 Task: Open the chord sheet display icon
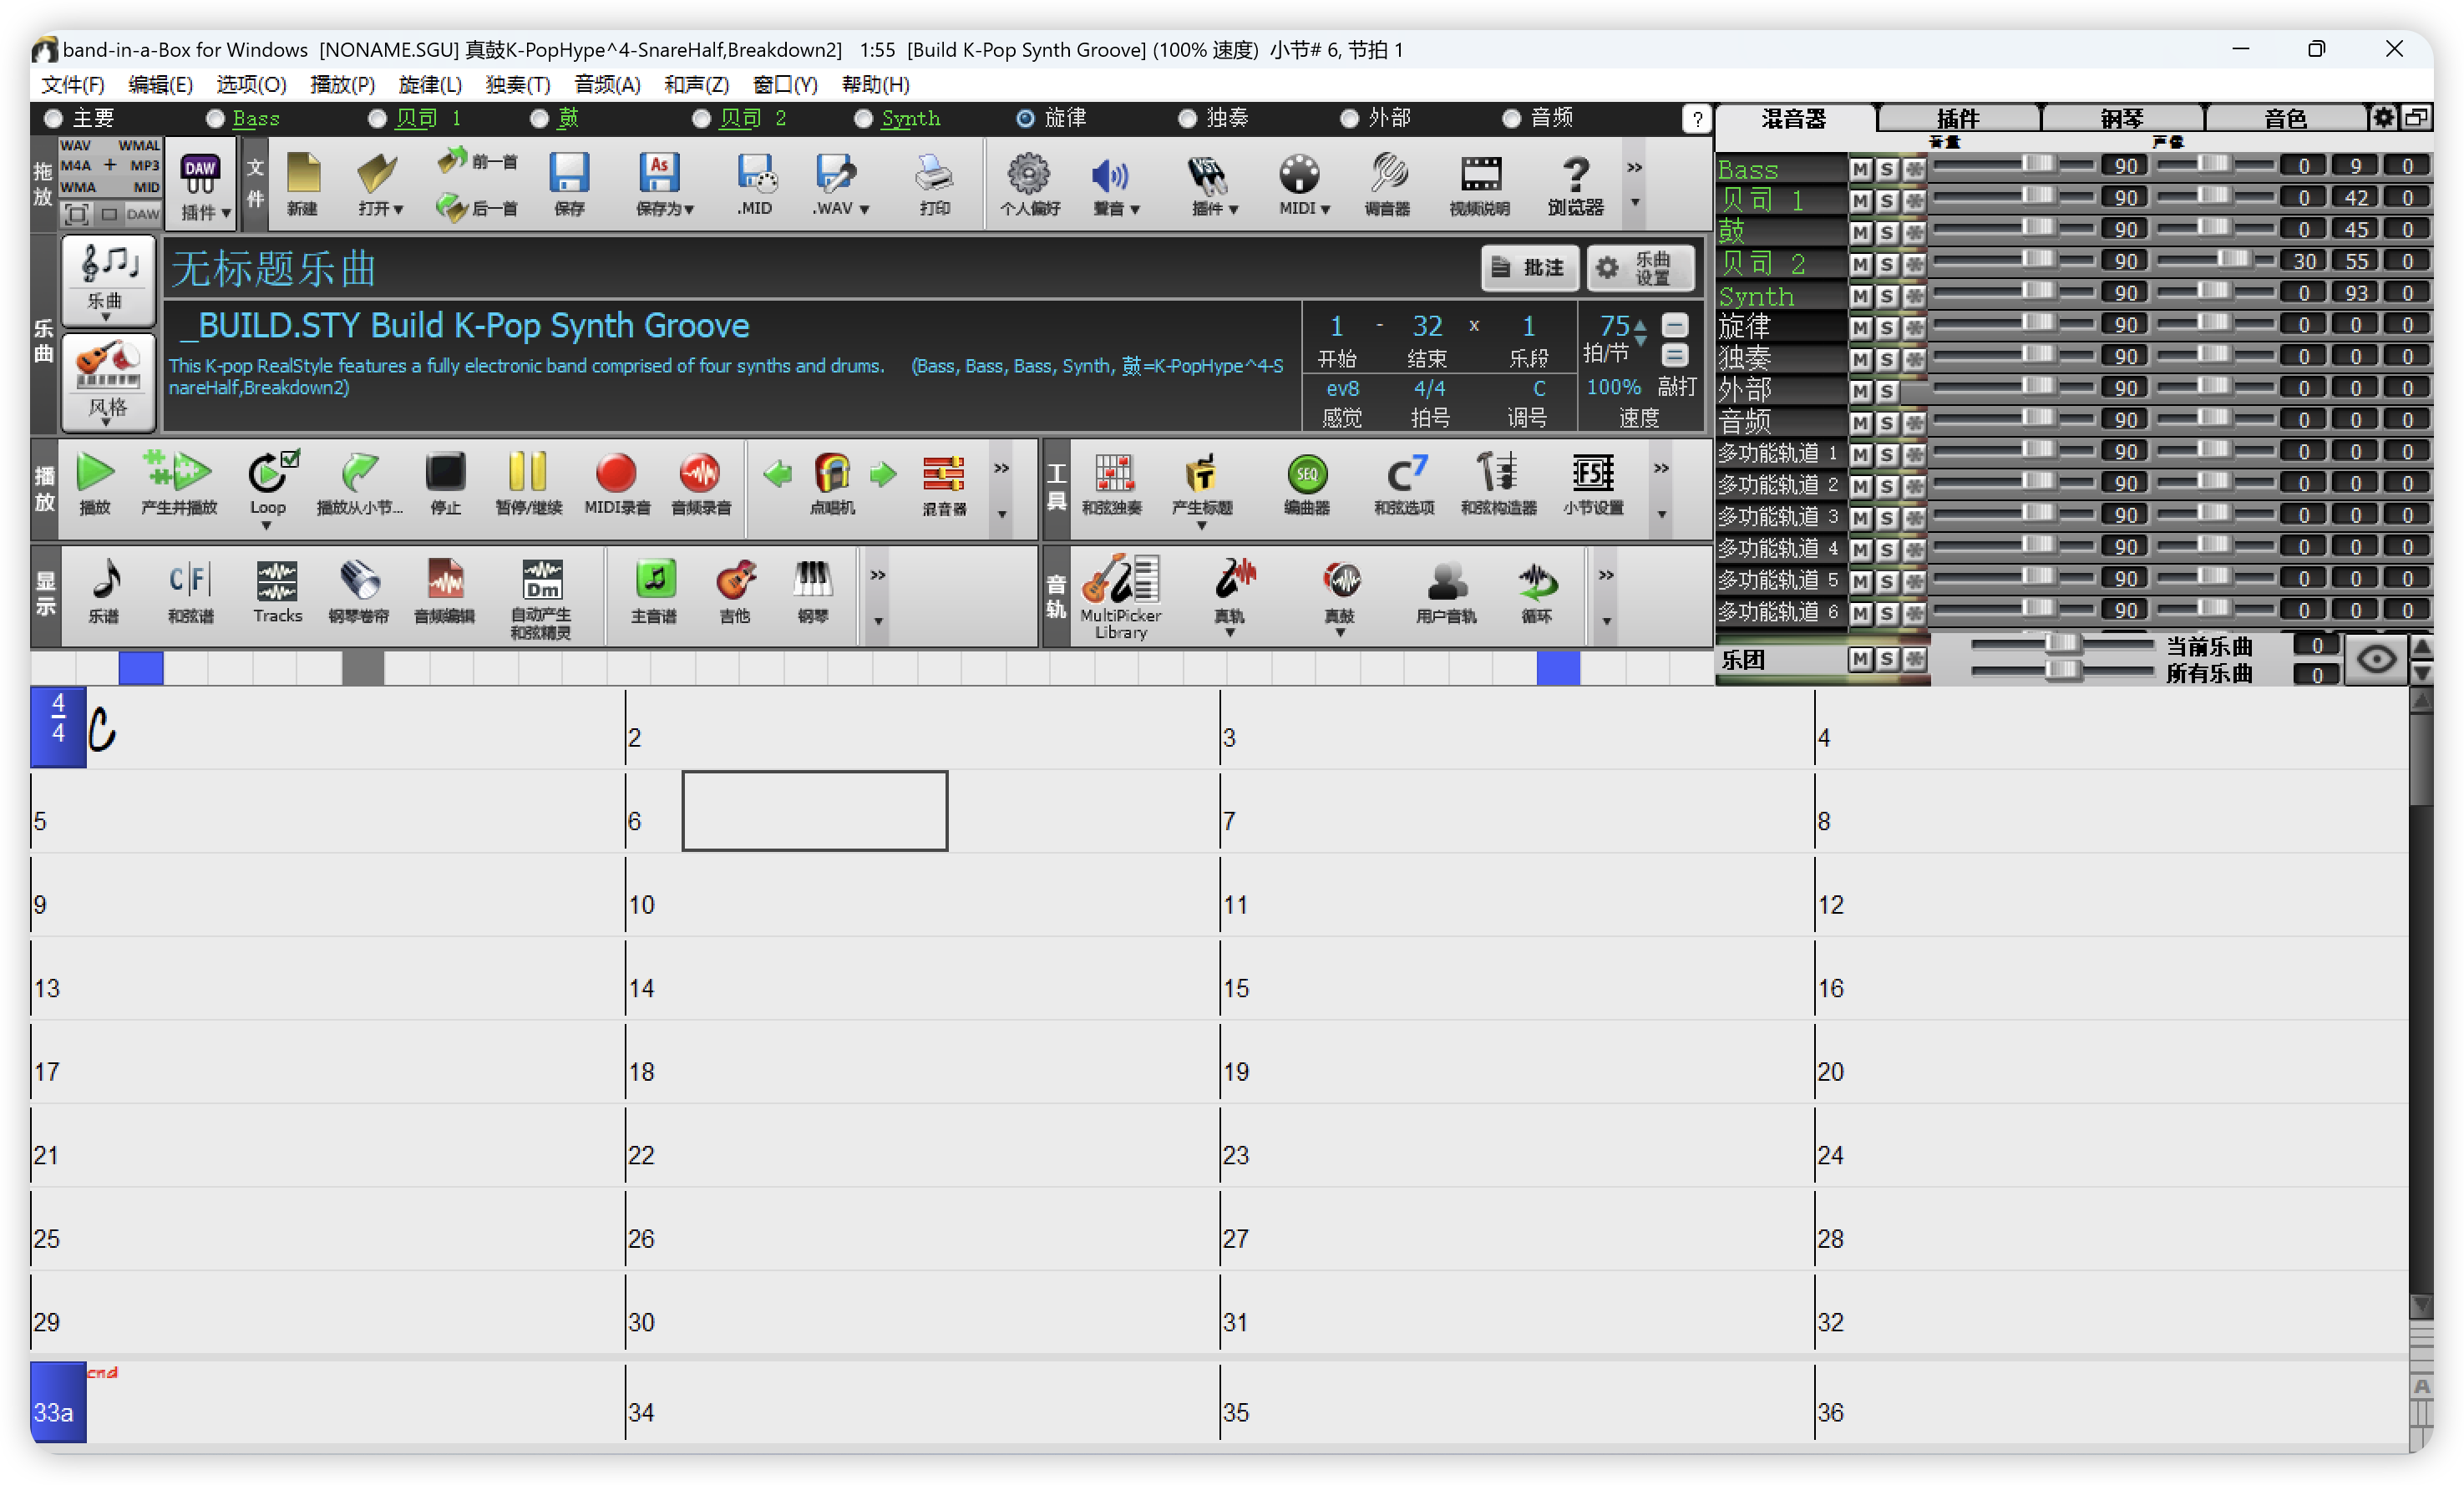coord(190,591)
